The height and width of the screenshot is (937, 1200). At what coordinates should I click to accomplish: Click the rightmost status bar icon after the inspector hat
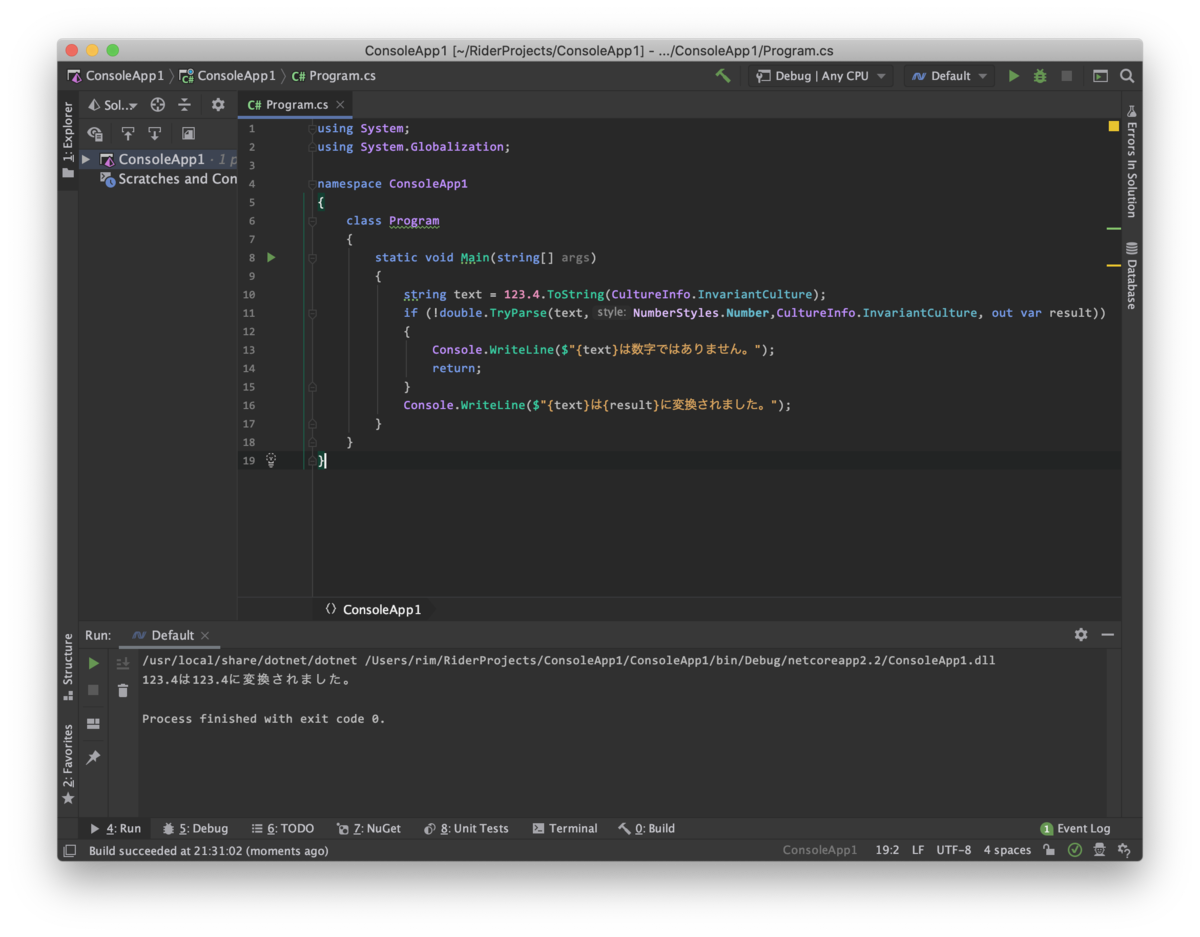[x=1125, y=851]
